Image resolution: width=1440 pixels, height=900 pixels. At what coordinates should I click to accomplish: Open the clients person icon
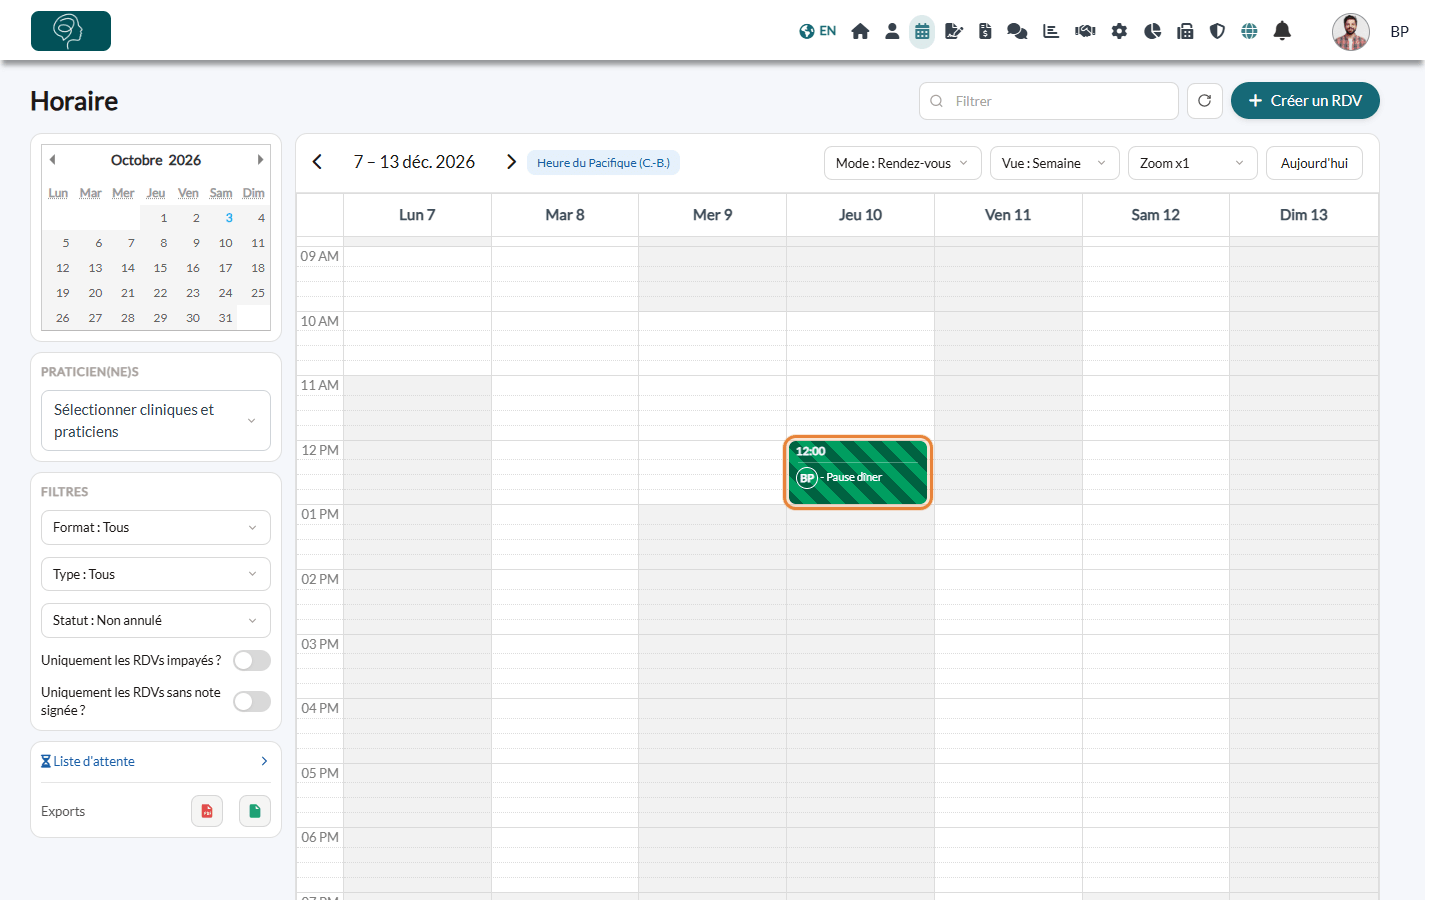[x=892, y=31]
